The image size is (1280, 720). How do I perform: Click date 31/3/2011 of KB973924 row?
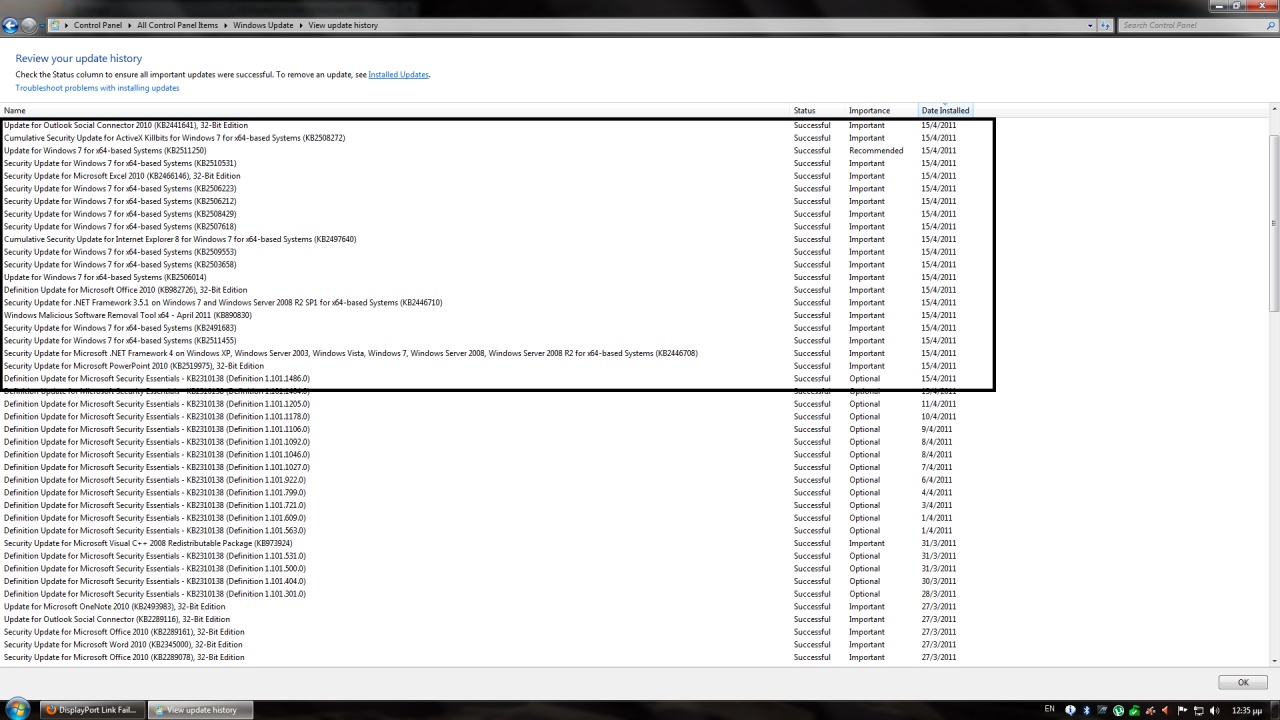(937, 543)
